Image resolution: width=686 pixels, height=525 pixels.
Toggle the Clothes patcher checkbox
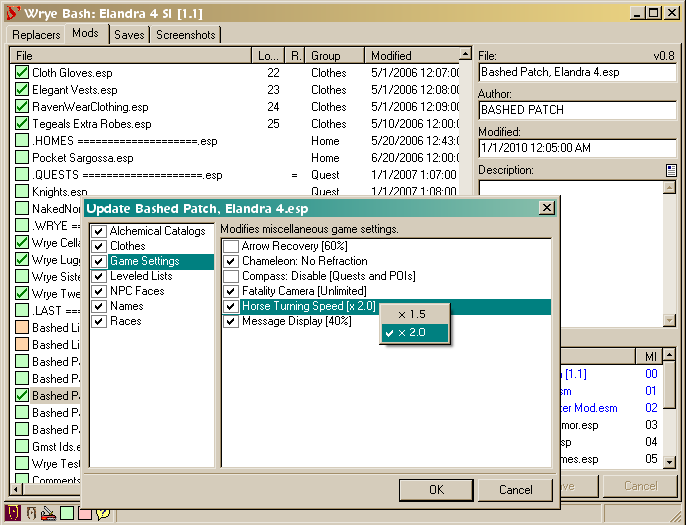click(x=99, y=246)
